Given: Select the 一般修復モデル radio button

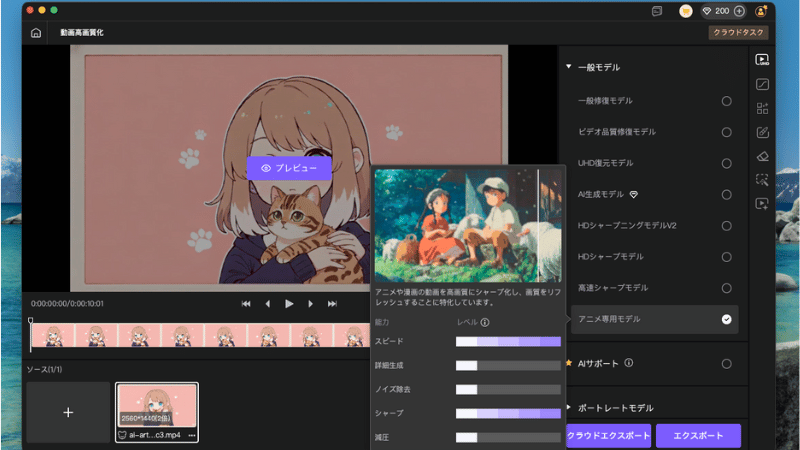Looking at the screenshot, I should pyautogui.click(x=727, y=101).
